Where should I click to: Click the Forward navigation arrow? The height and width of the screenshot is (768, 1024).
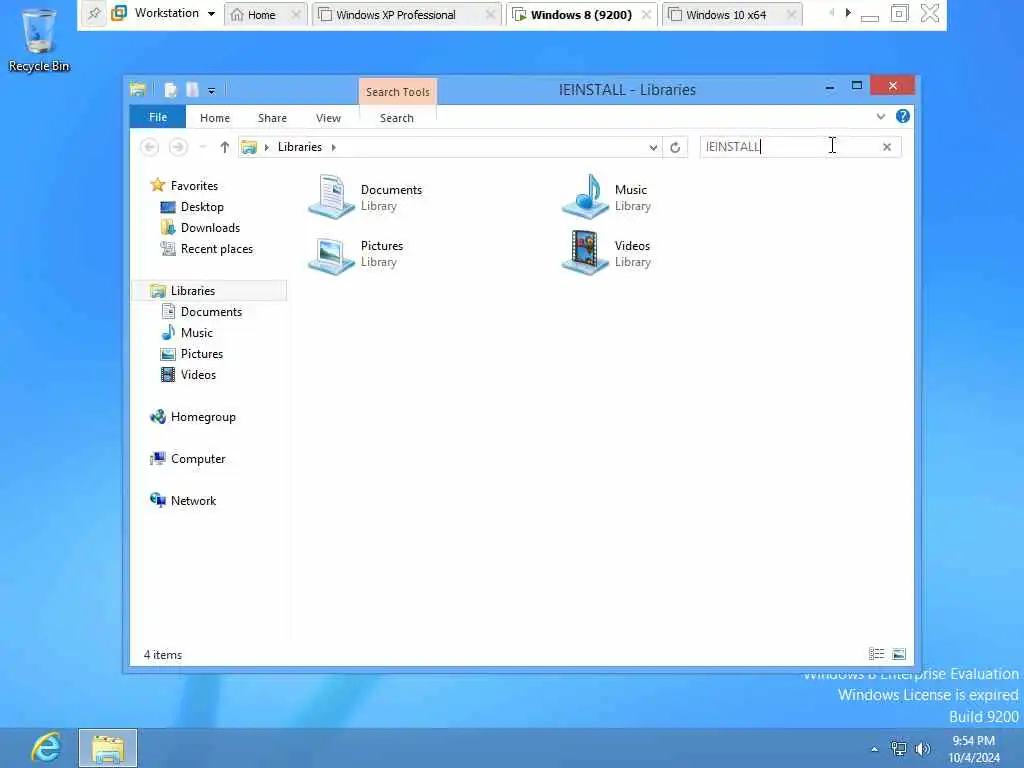(x=178, y=147)
